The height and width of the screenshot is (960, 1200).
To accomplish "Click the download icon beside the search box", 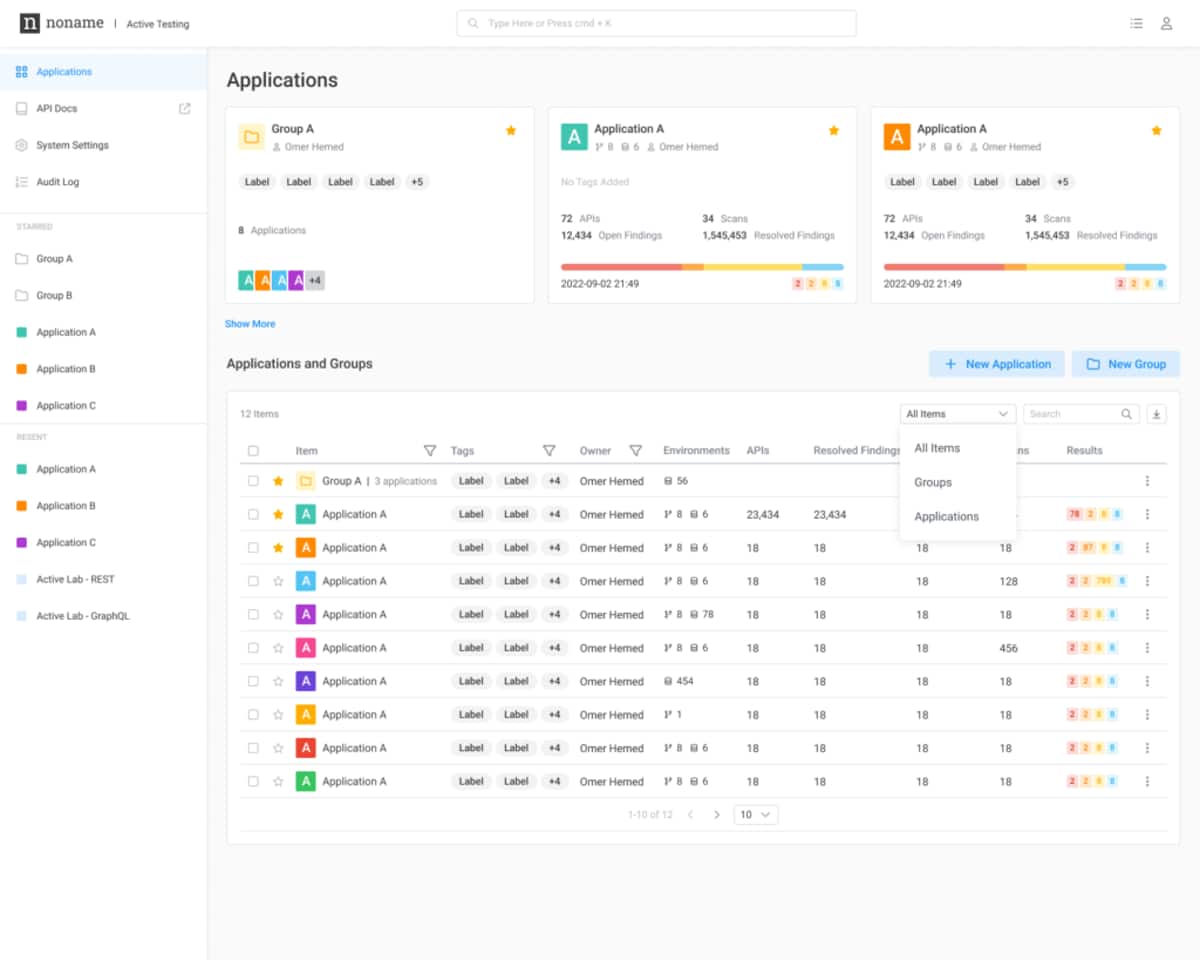I will pyautogui.click(x=1156, y=414).
